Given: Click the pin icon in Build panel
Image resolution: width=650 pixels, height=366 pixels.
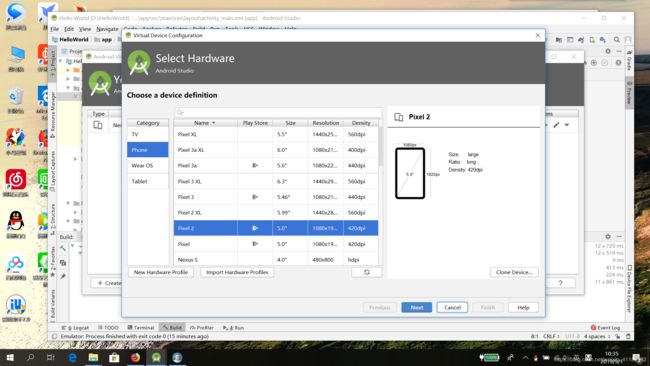Looking at the screenshot, I should click(63, 276).
